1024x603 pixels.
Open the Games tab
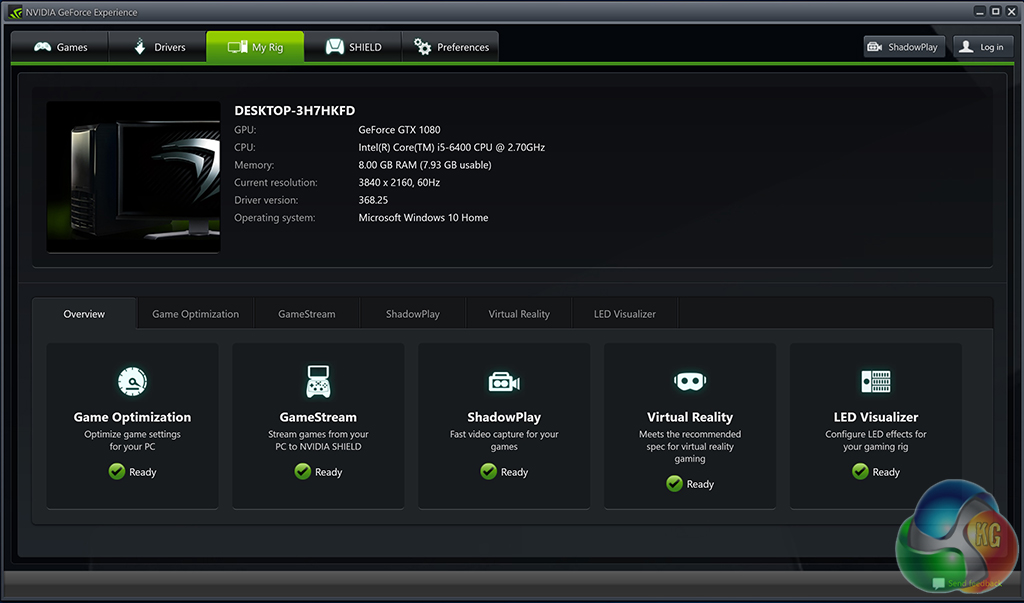(60, 47)
